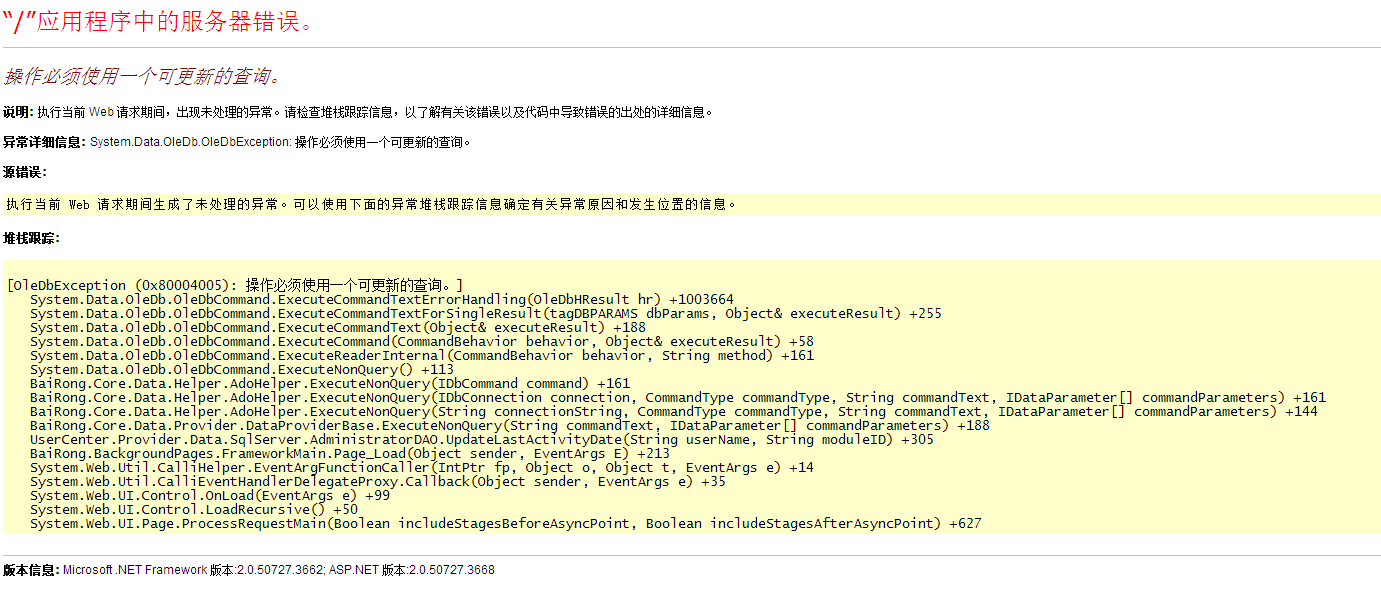Click the OleDbCommand.ExecuteNonQuery() +113 line
The image size is (1381, 611).
[242, 369]
